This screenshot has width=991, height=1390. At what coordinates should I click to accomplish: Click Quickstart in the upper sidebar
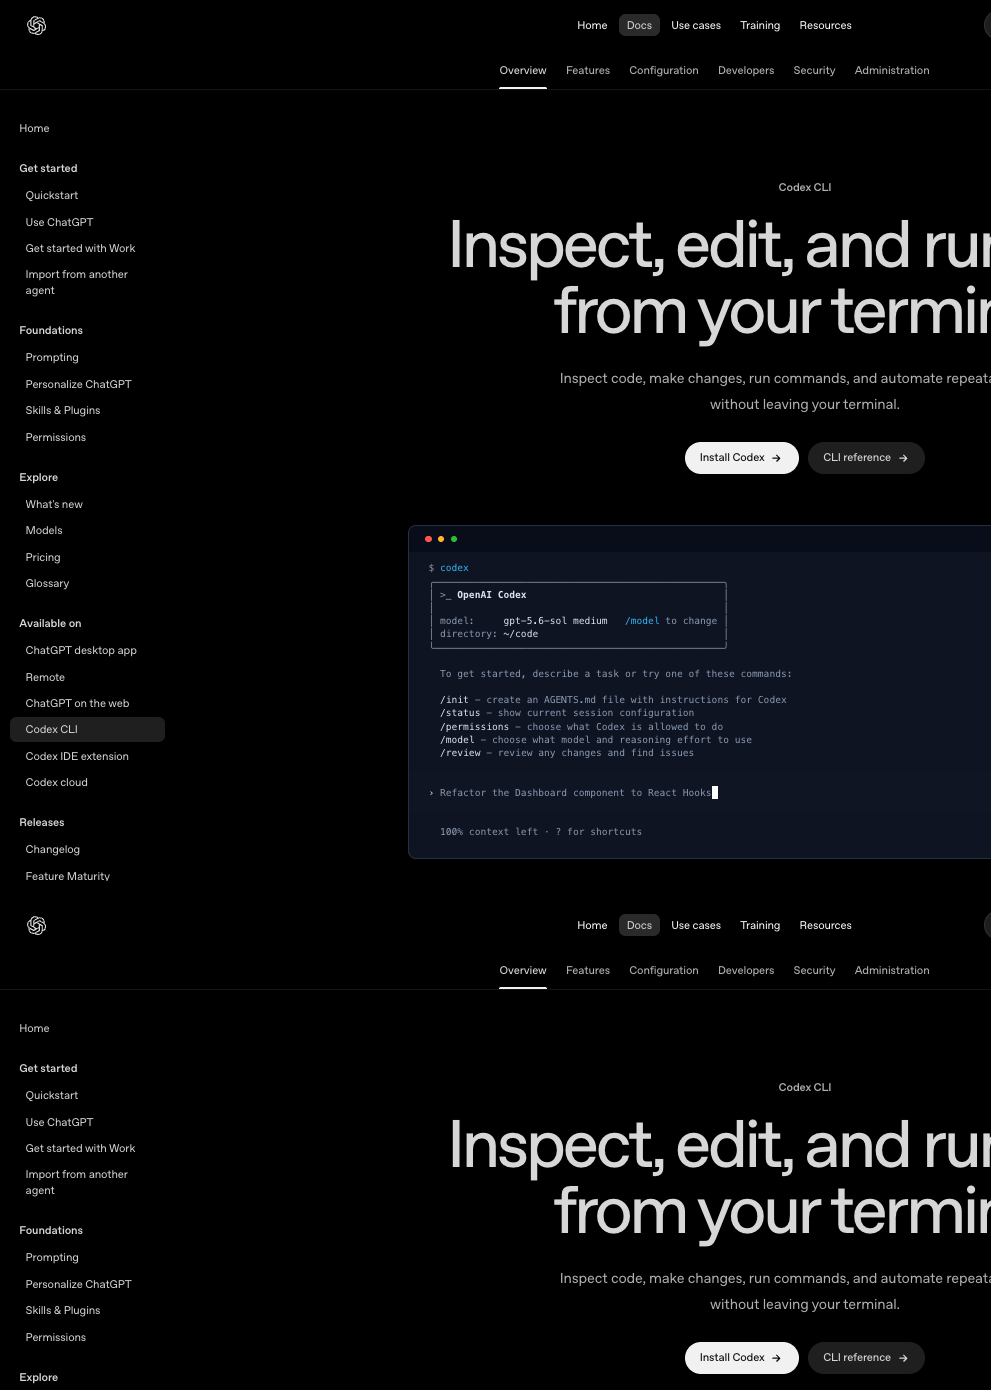51,195
